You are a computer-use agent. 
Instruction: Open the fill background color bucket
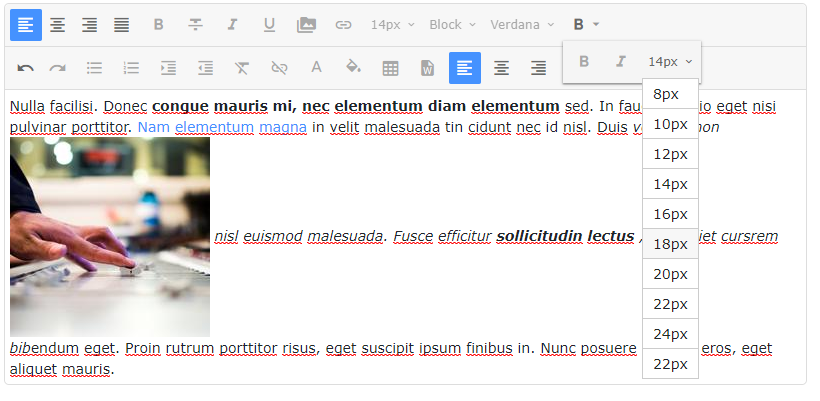click(354, 68)
